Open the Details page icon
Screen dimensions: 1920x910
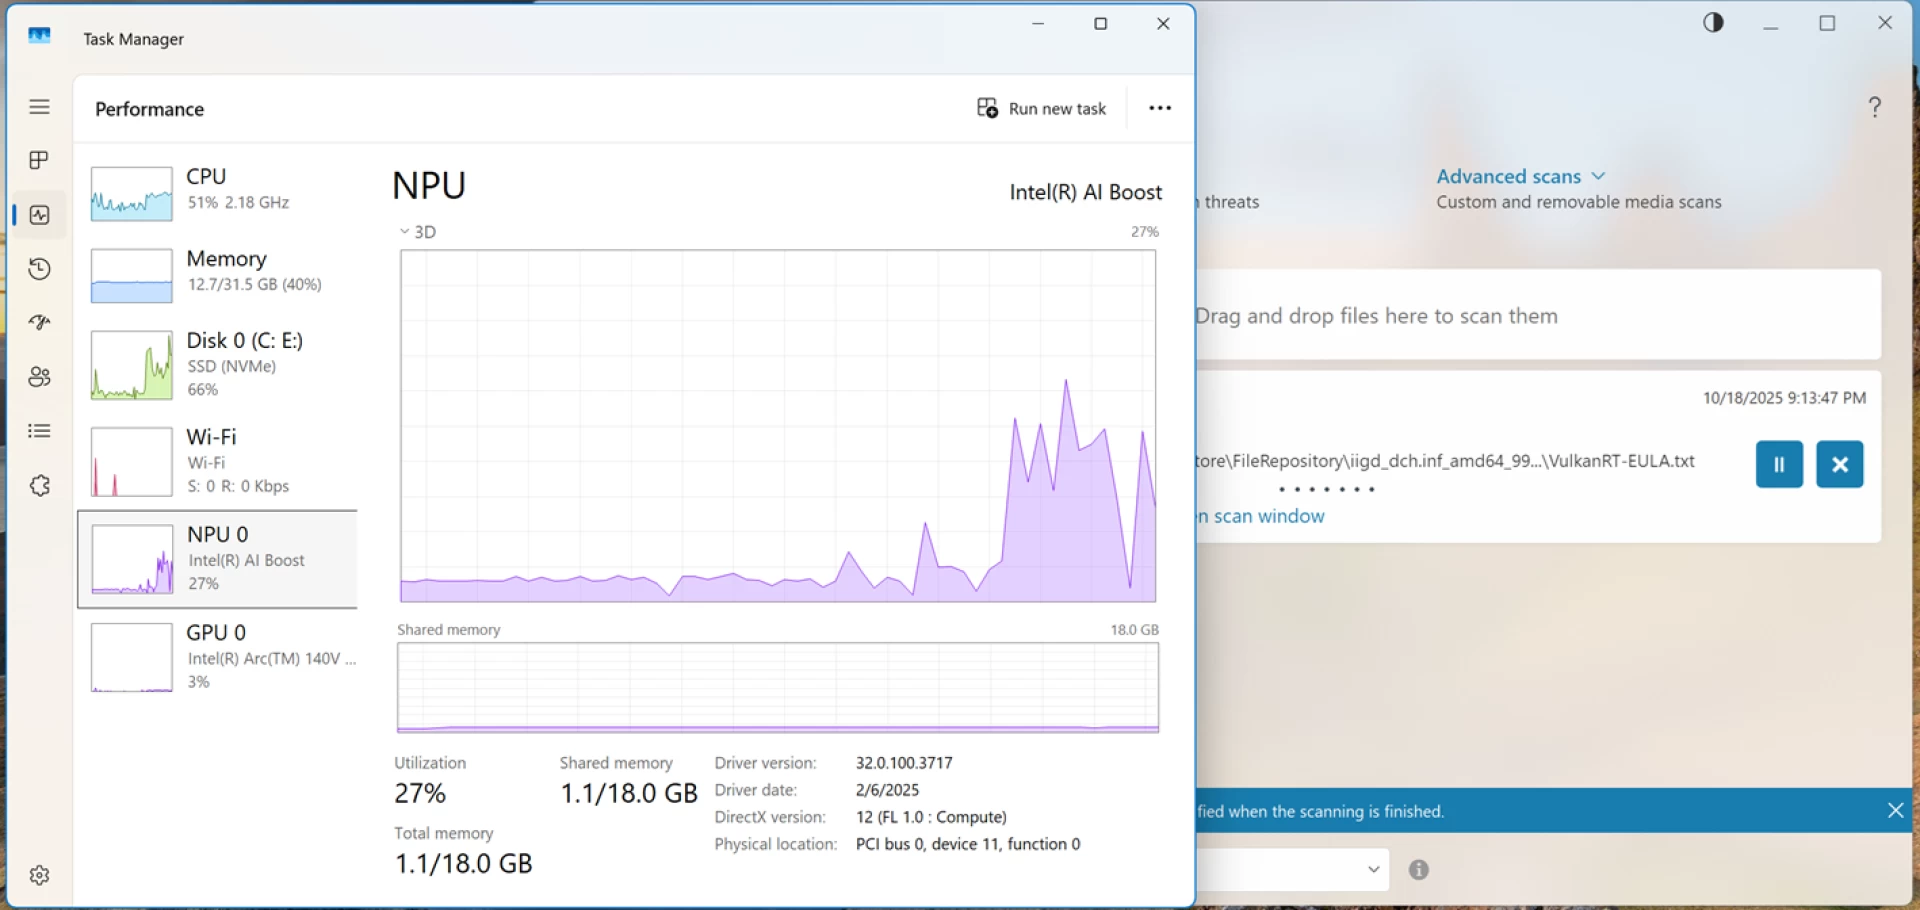pos(39,431)
